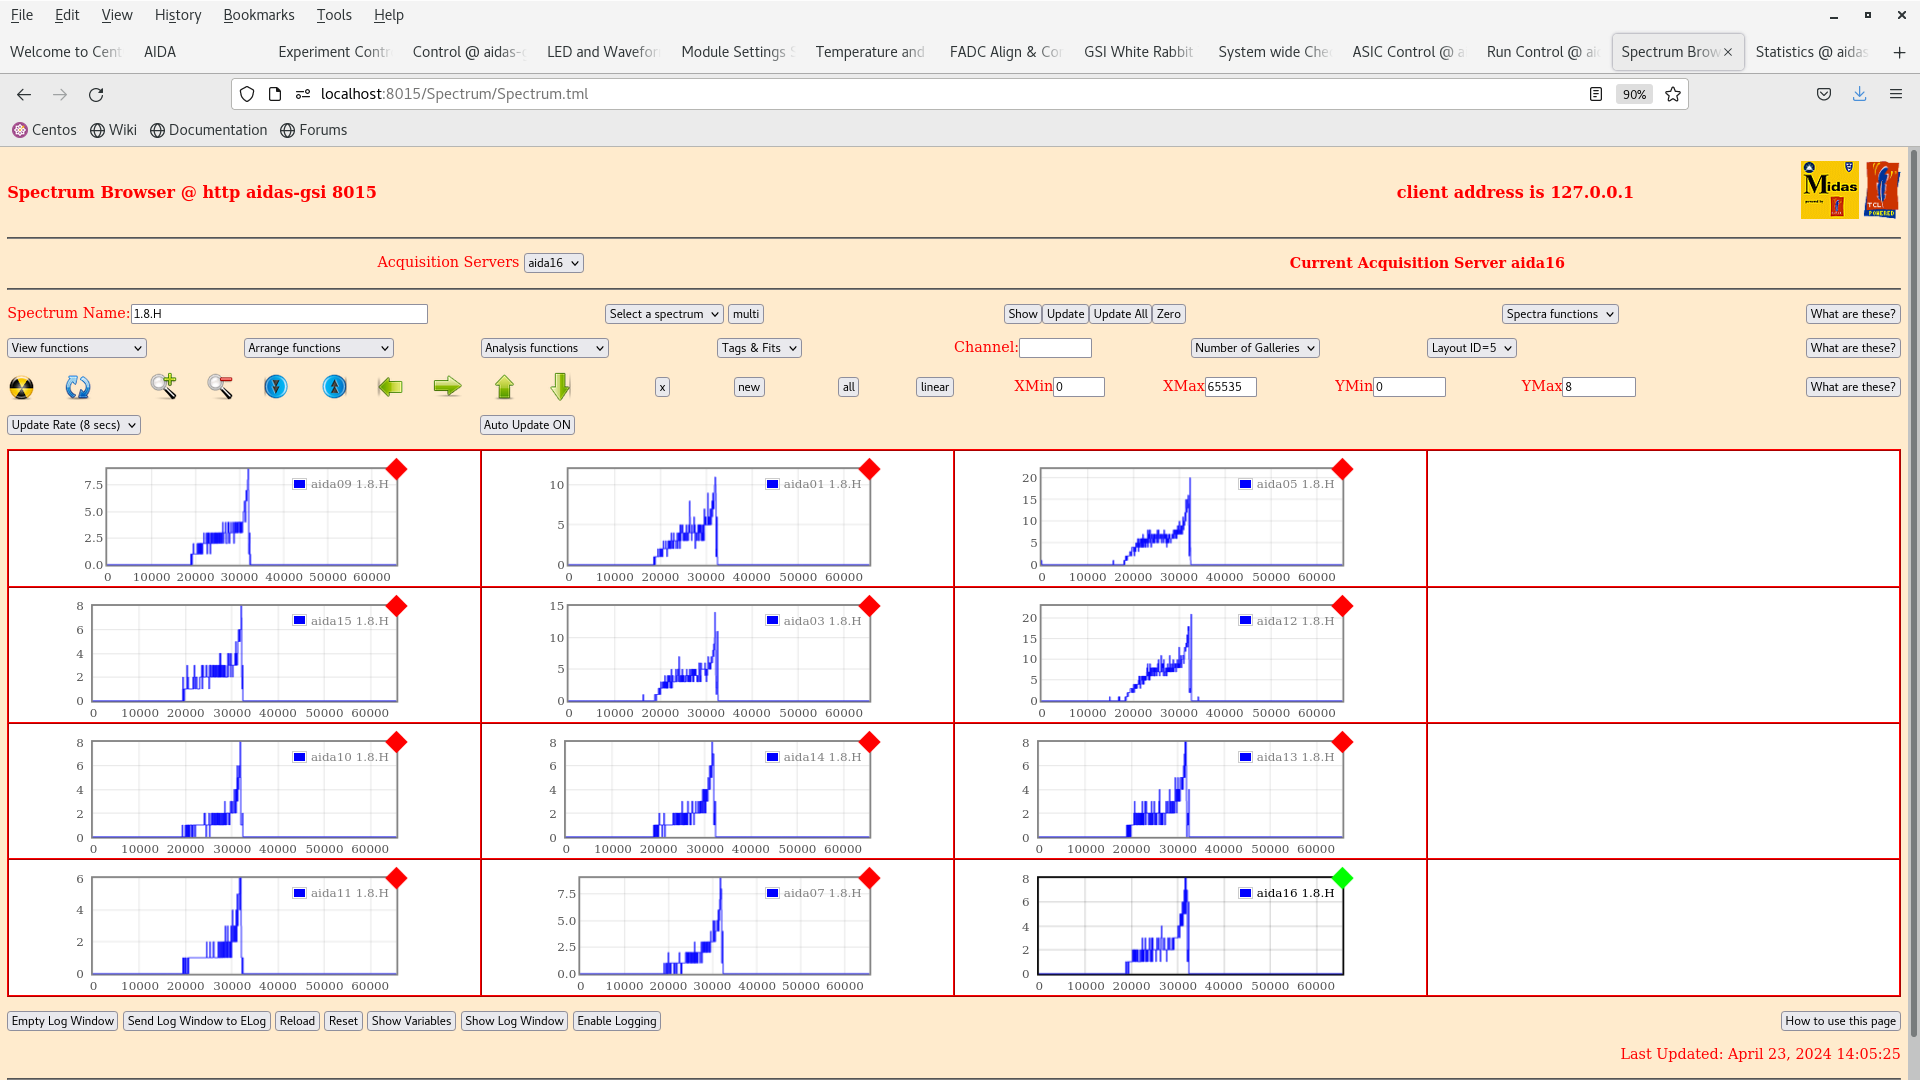Screen dimensions: 1920x1080
Task: Click the blue double-down arrow icon
Action: tap(276, 386)
